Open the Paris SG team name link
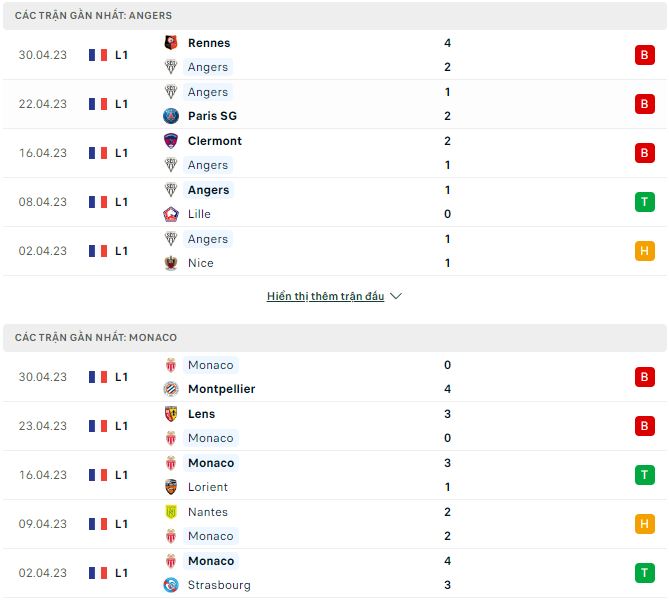The width and height of the screenshot is (669, 600). coord(212,116)
